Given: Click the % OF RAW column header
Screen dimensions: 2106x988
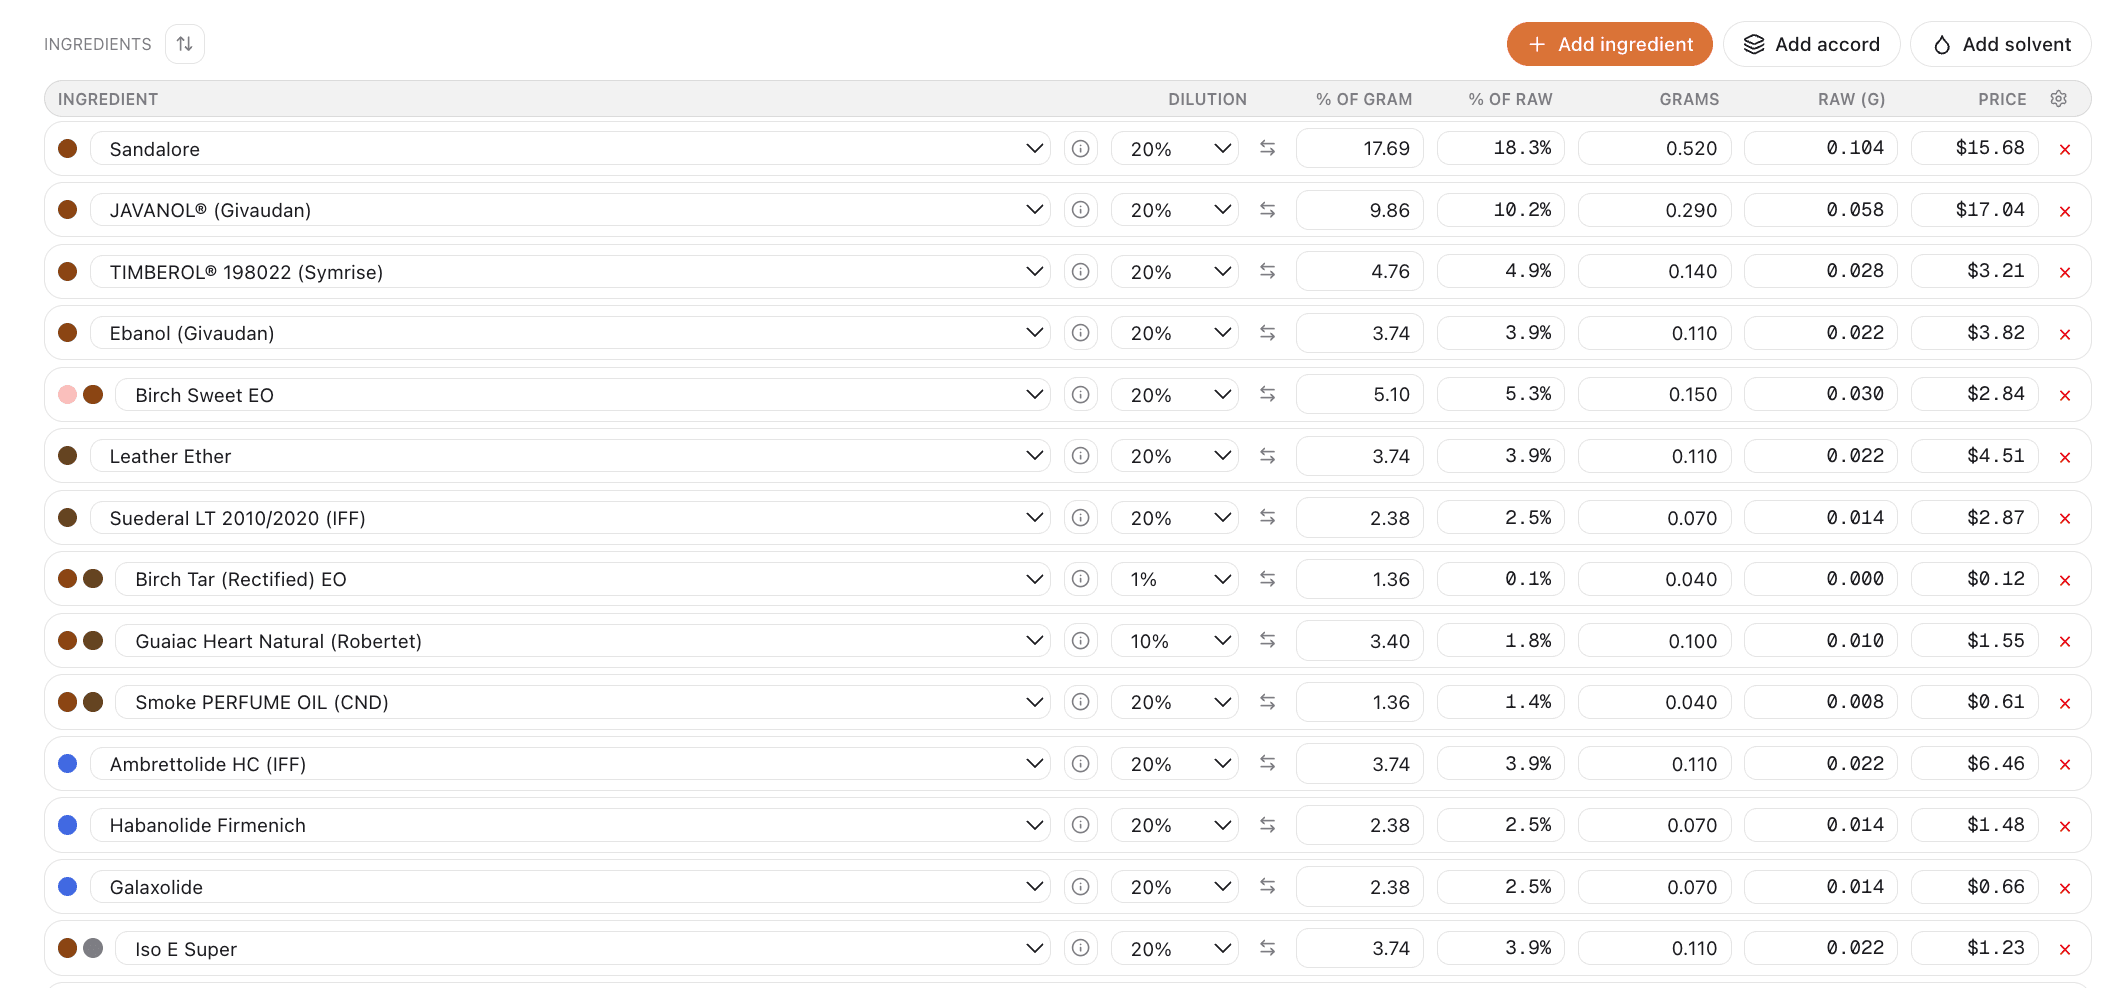Looking at the screenshot, I should (x=1509, y=99).
